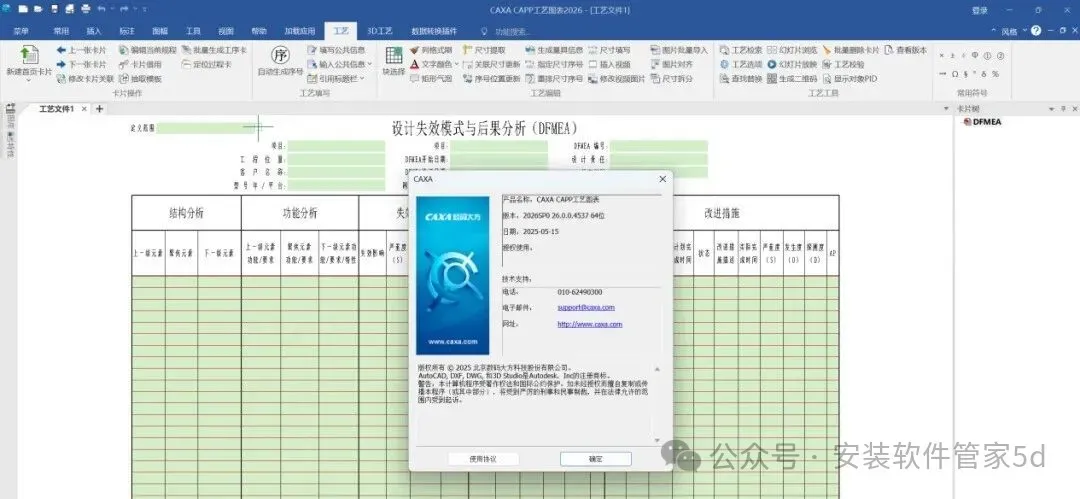
Task: Expand 输入公共信息 dropdown
Action: pyautogui.click(x=370, y=64)
